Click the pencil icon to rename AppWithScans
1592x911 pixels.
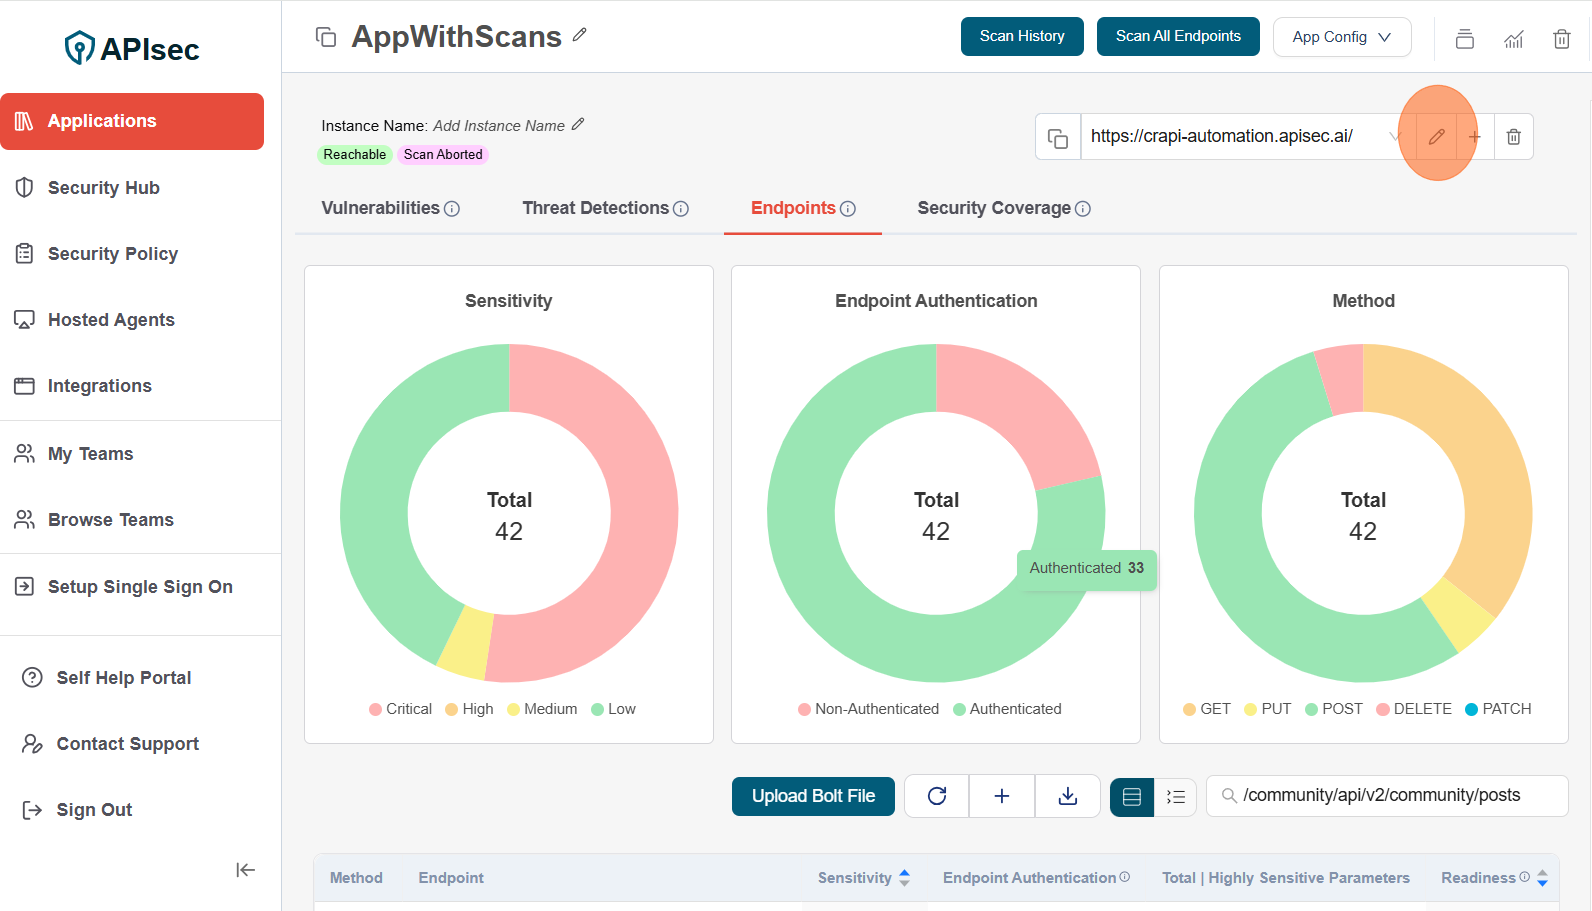point(579,35)
